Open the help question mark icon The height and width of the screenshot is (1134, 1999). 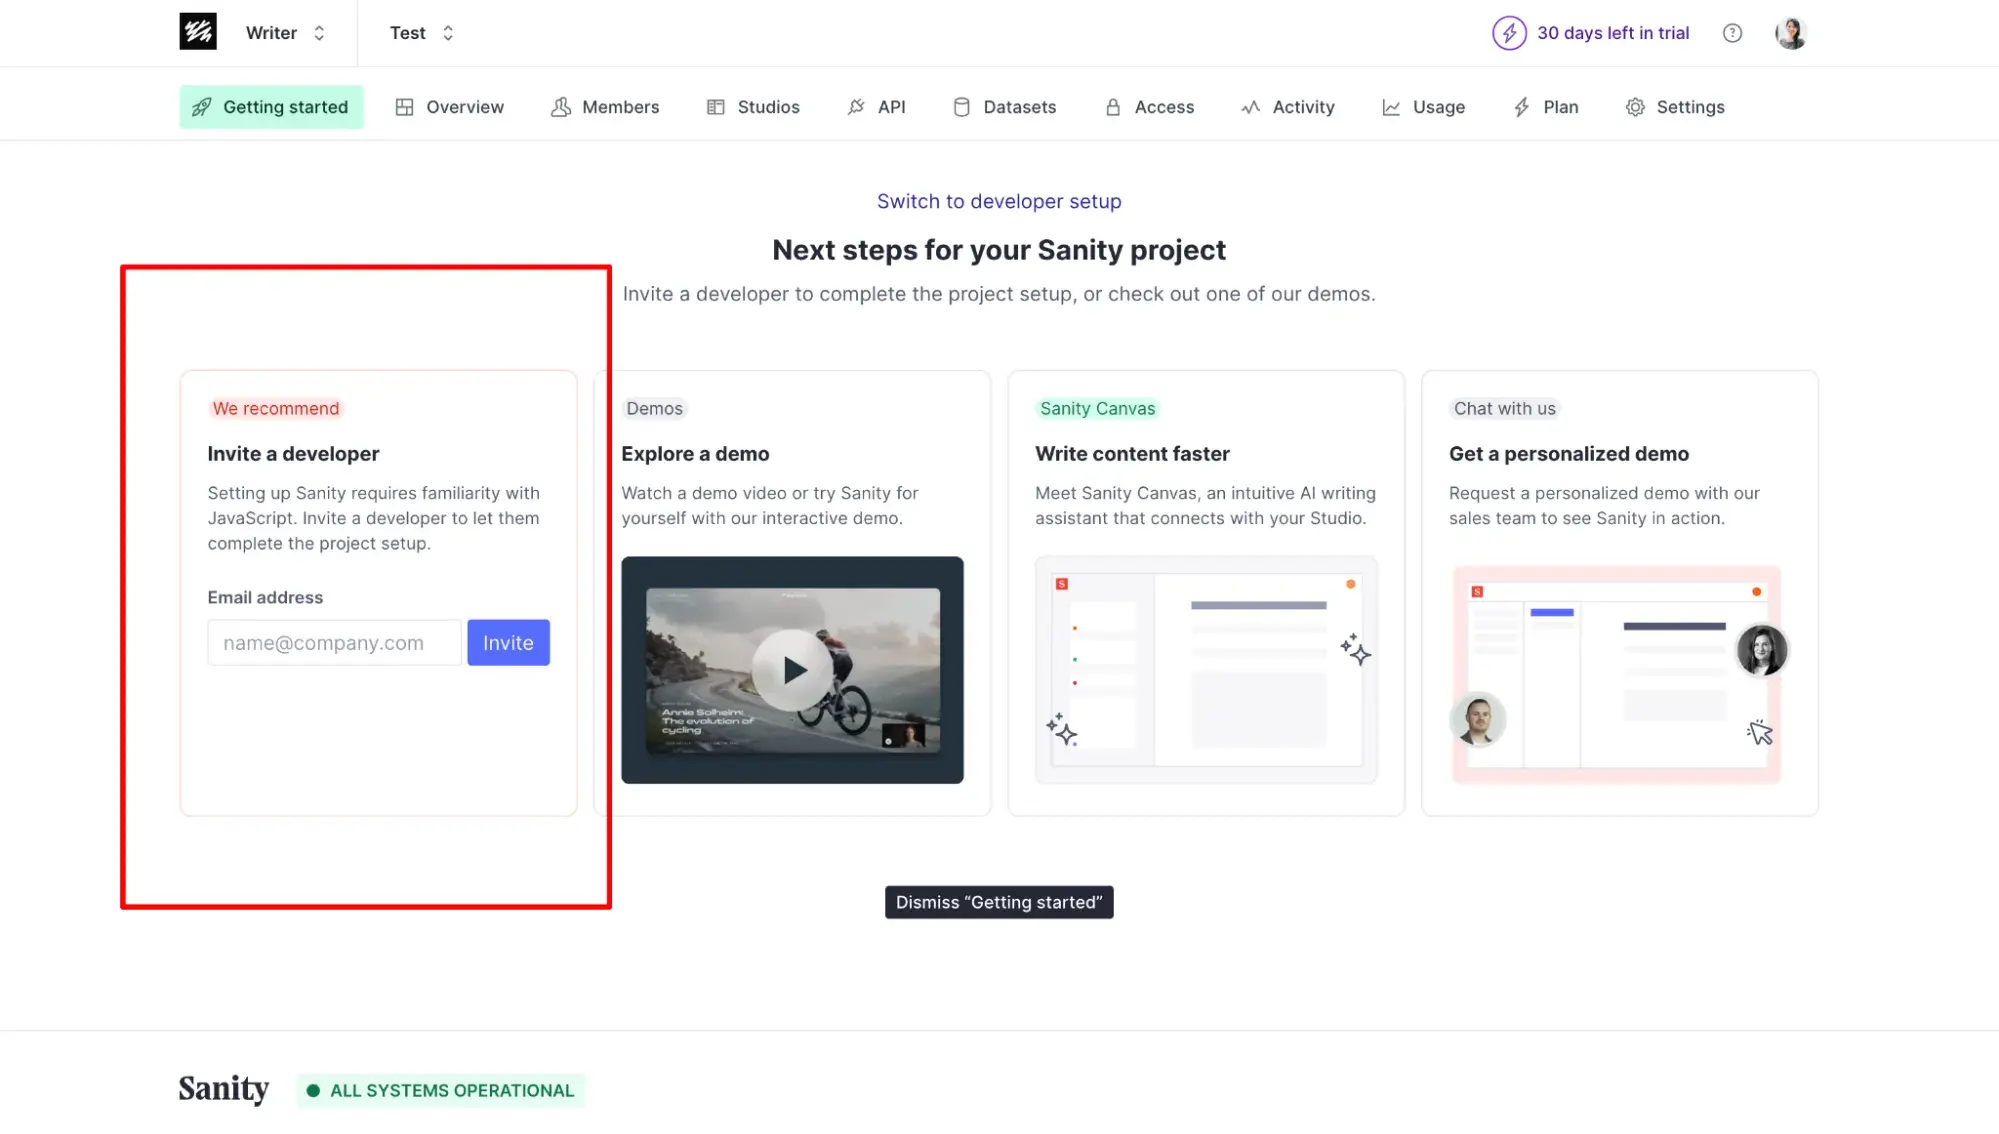1732,33
